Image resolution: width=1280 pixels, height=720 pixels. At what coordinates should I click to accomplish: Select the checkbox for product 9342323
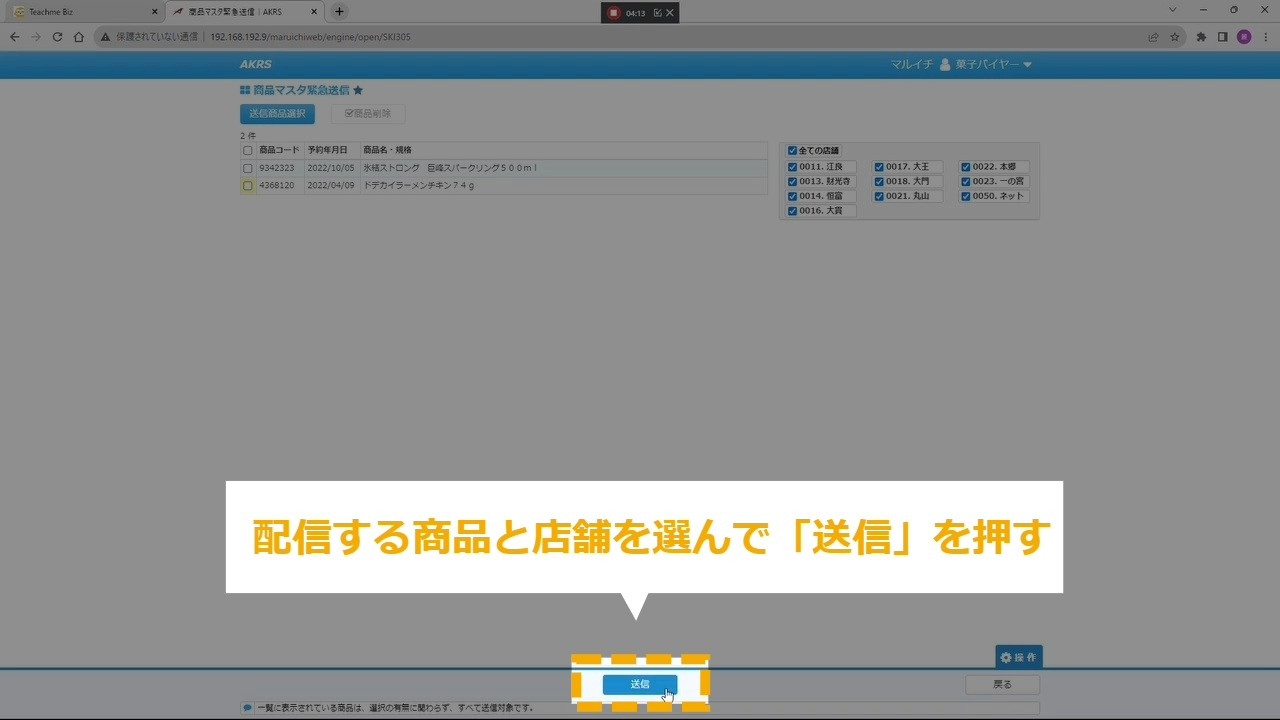[x=248, y=168]
